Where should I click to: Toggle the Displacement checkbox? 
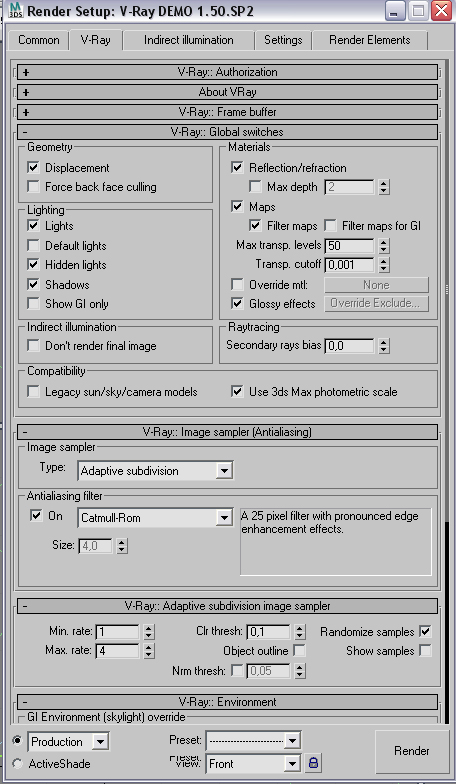34,168
